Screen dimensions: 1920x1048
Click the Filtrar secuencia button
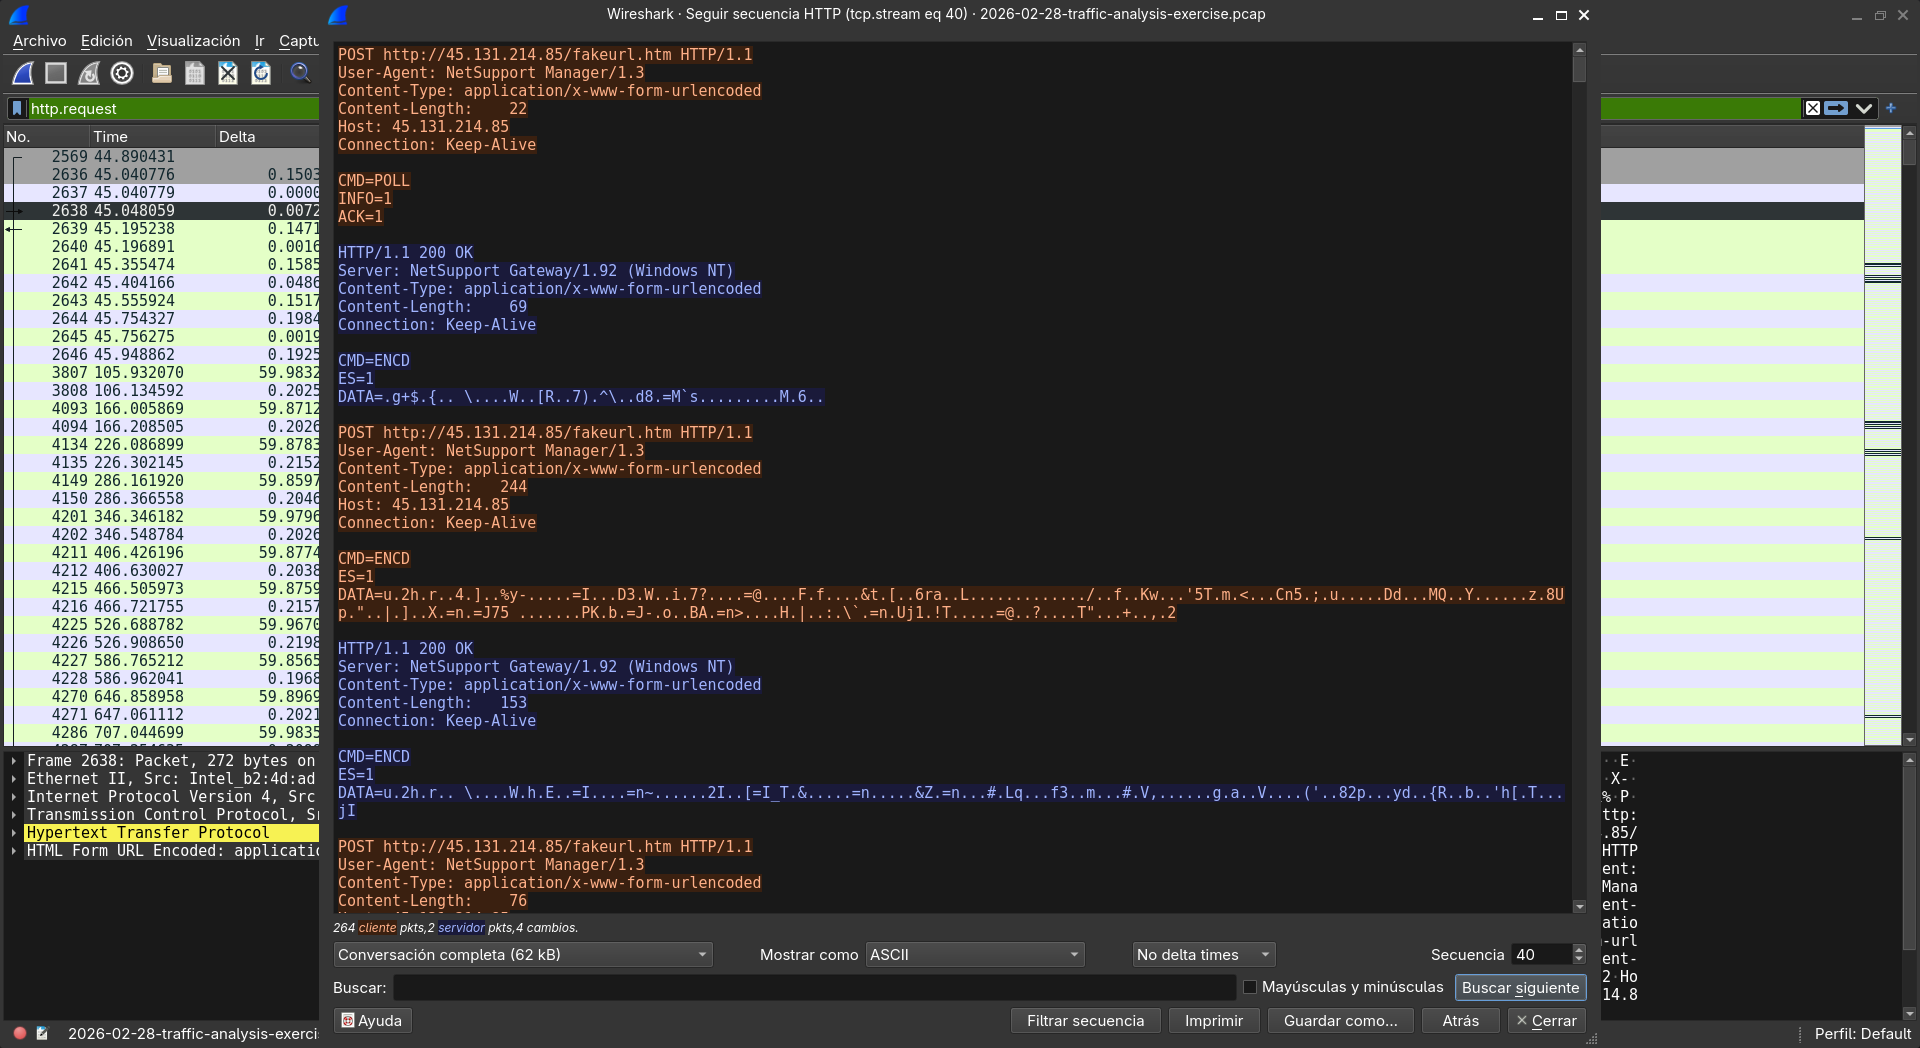click(x=1085, y=1021)
